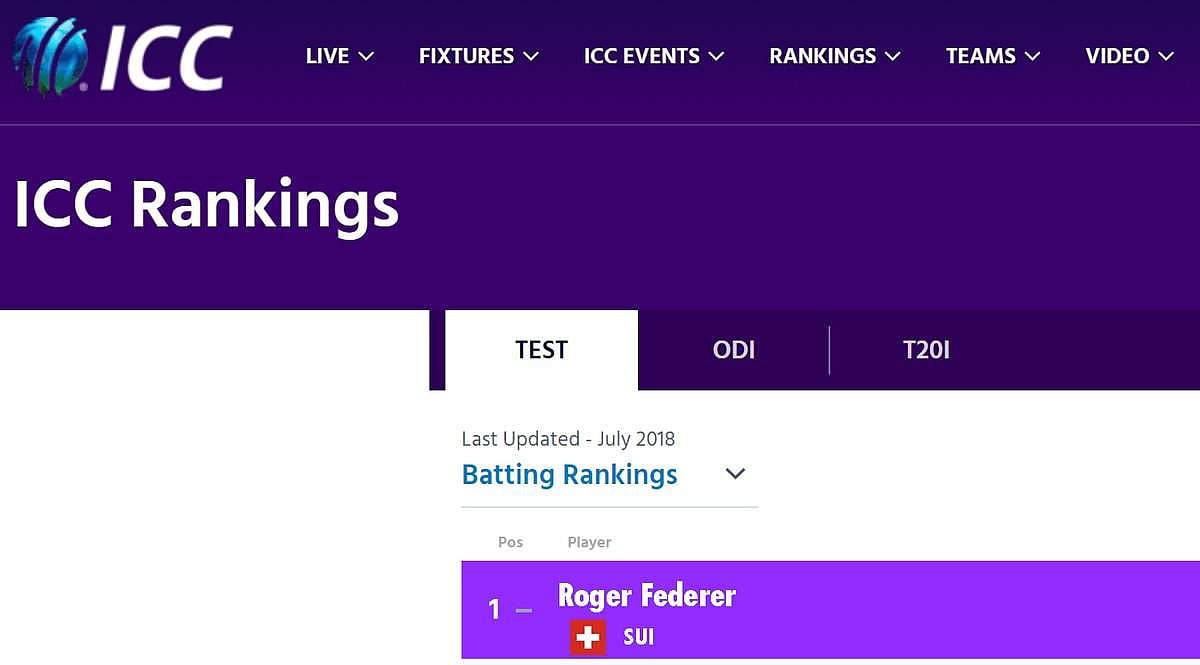Viewport: 1200px width, 665px height.
Task: Click the chevron beside Batting Rankings
Action: (735, 474)
